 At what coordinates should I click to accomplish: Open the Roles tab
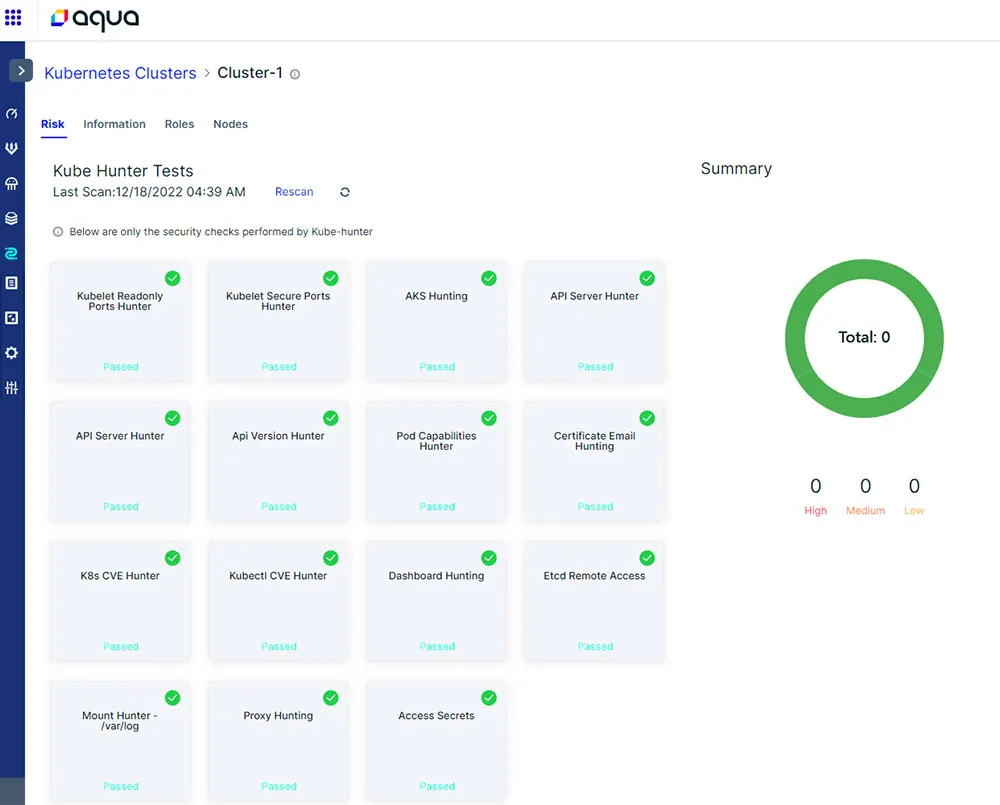click(x=179, y=124)
